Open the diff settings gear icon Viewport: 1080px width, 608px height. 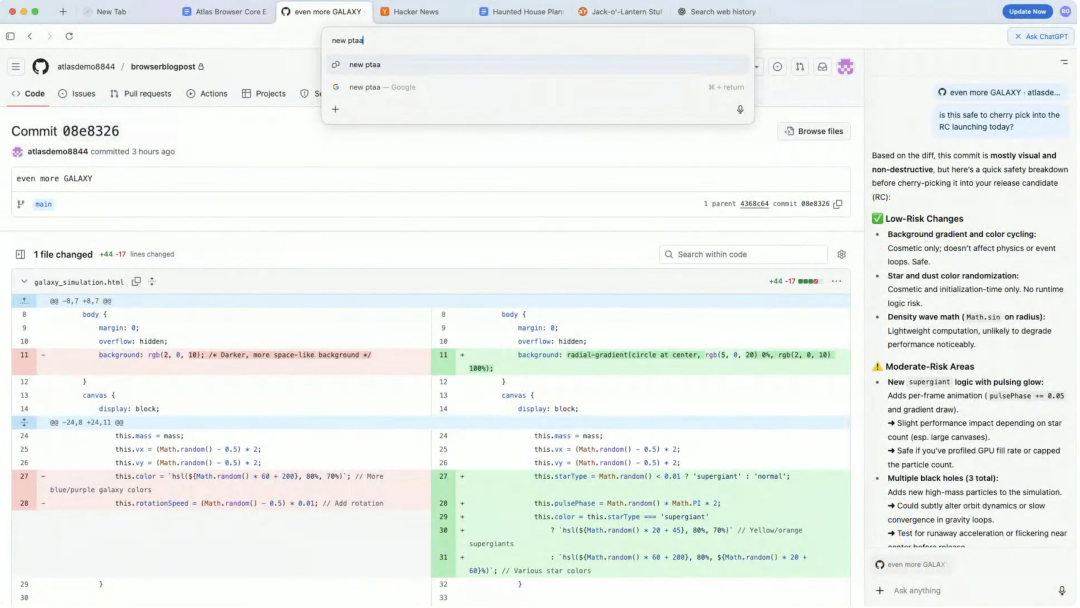[x=841, y=254]
